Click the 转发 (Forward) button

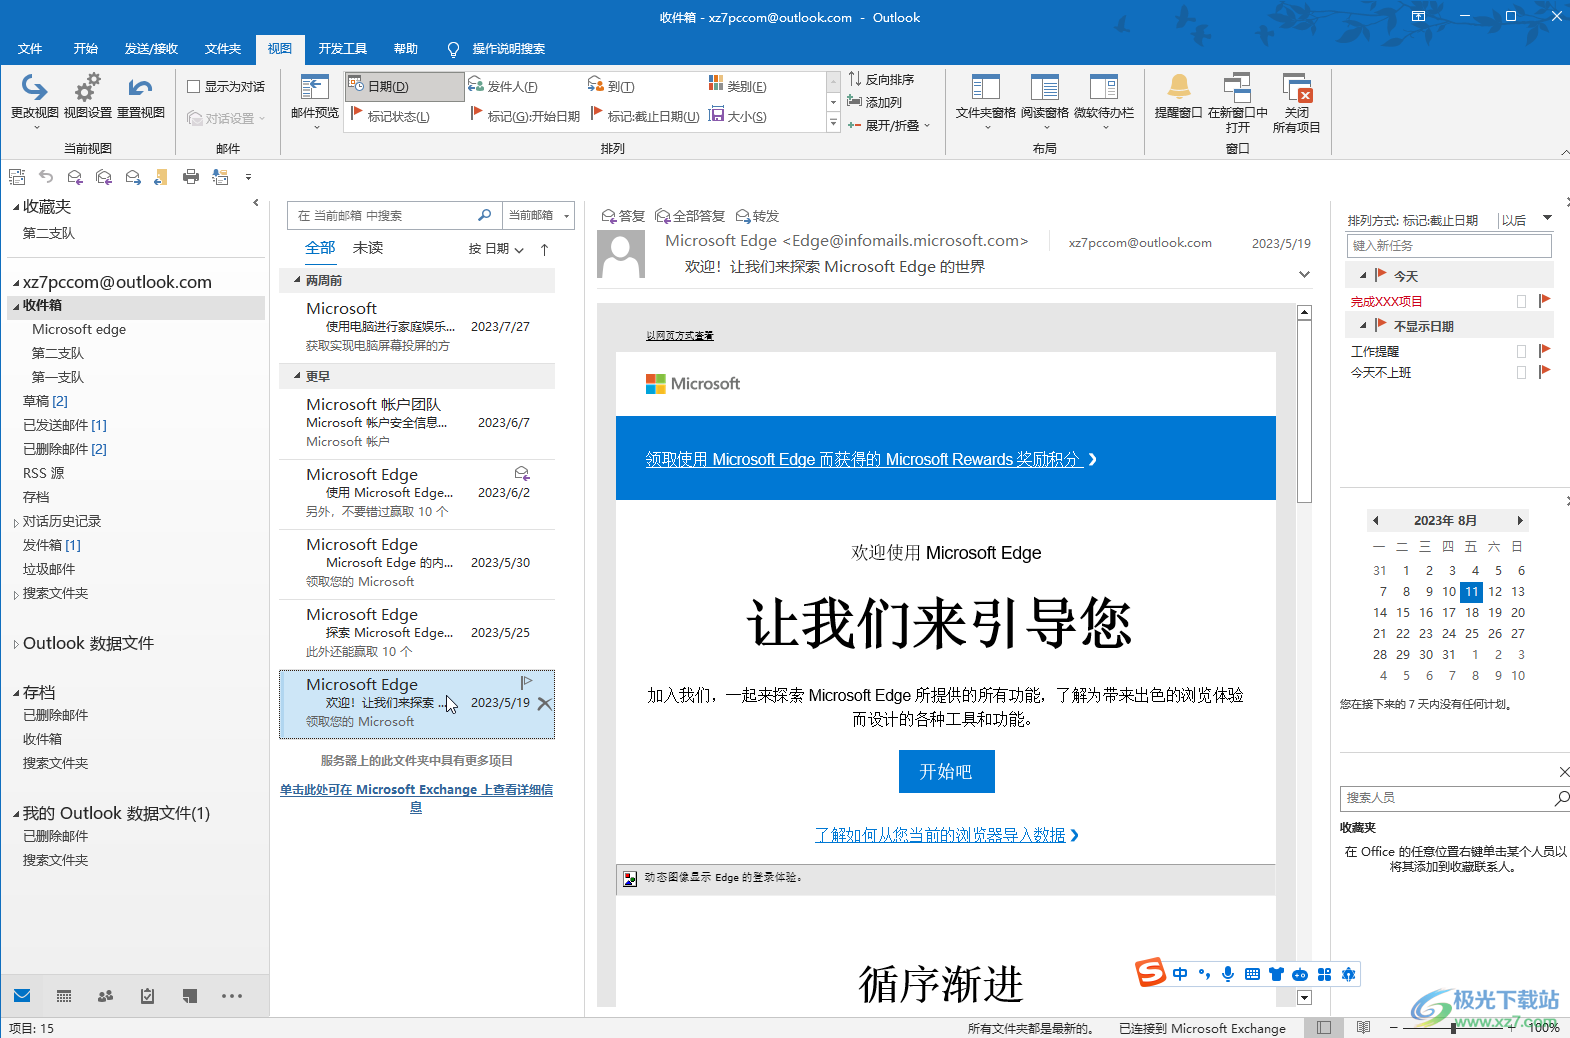coord(757,216)
